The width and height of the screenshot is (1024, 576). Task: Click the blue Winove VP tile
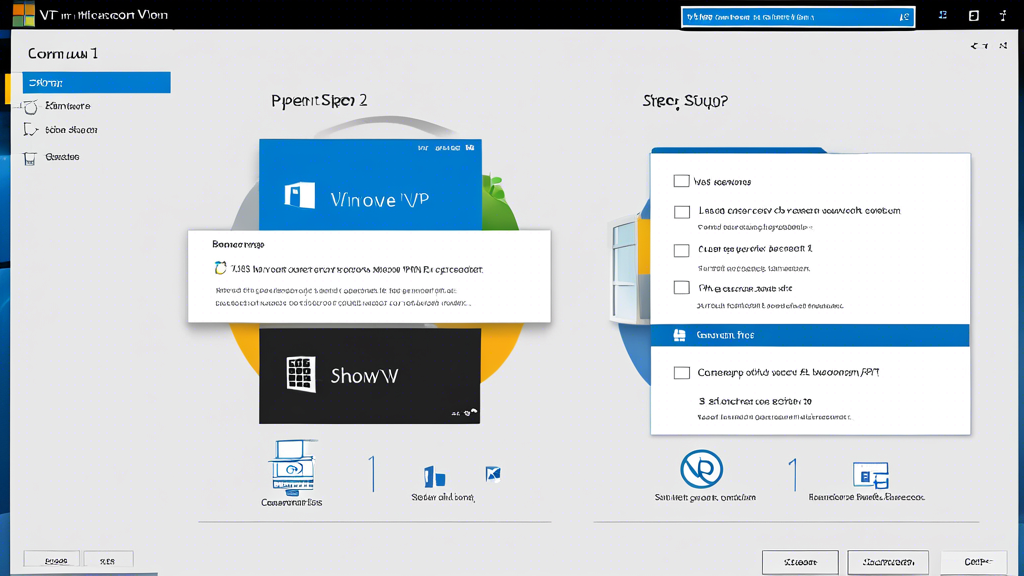(370, 185)
